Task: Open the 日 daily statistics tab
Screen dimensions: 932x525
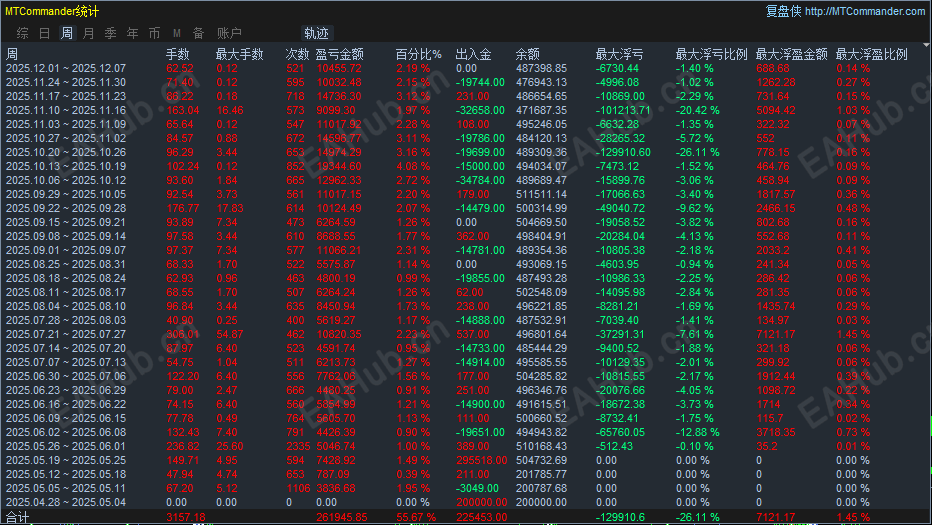Action: point(45,33)
